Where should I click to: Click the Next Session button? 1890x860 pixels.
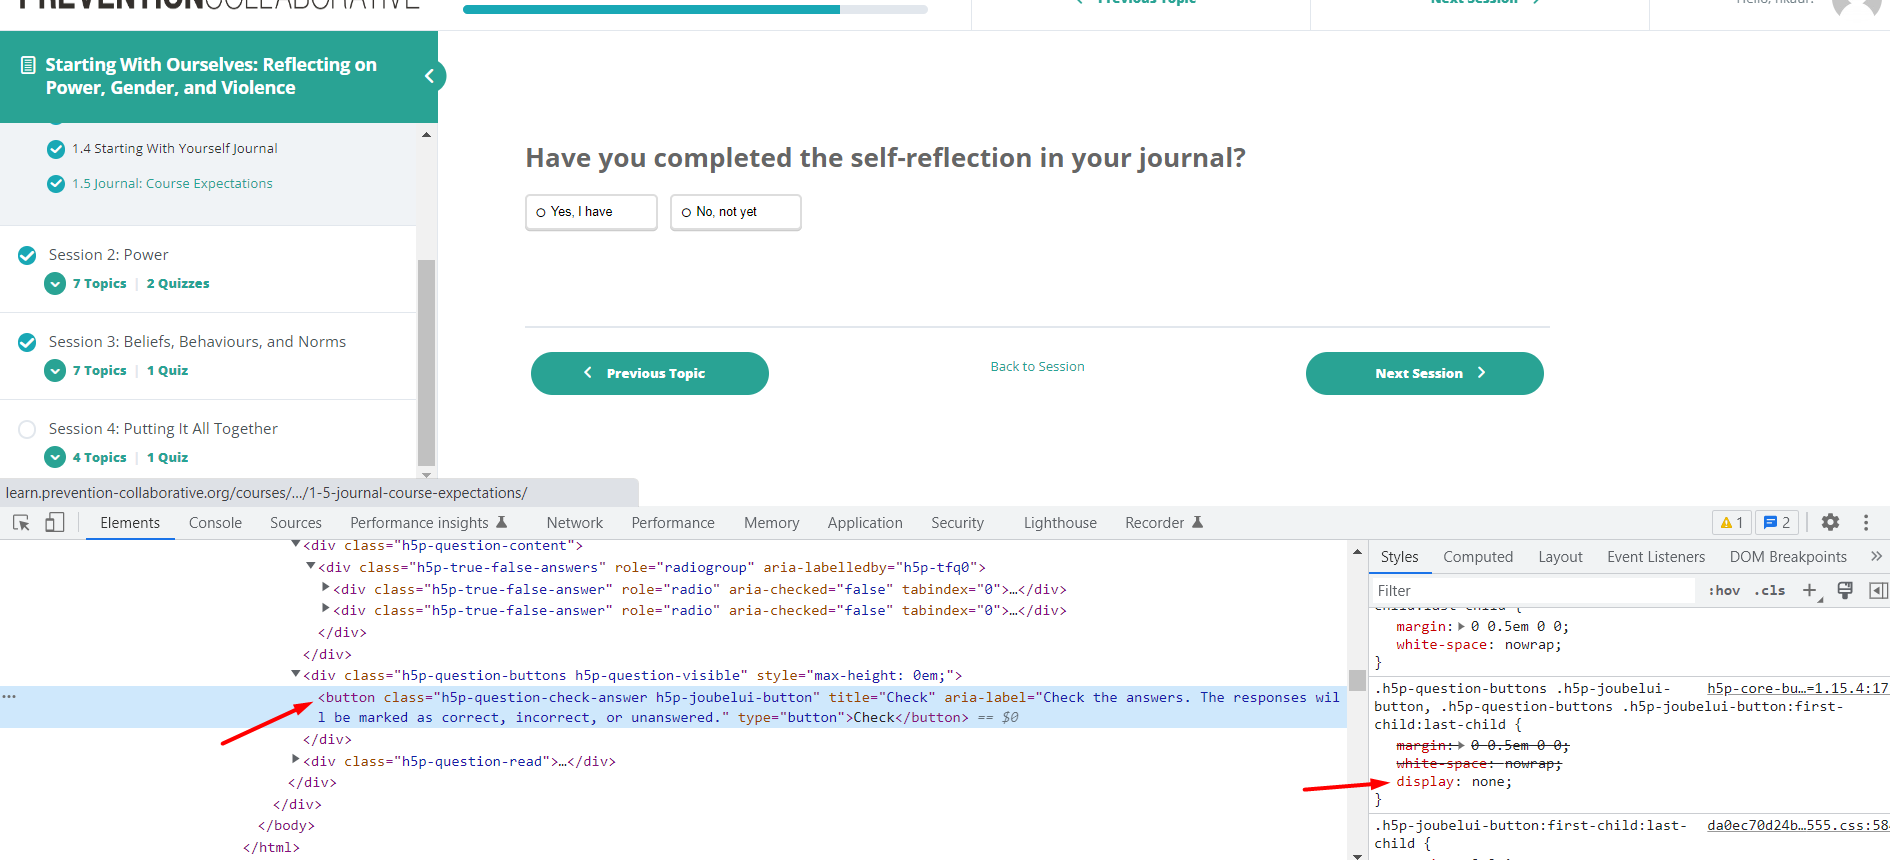(x=1424, y=373)
